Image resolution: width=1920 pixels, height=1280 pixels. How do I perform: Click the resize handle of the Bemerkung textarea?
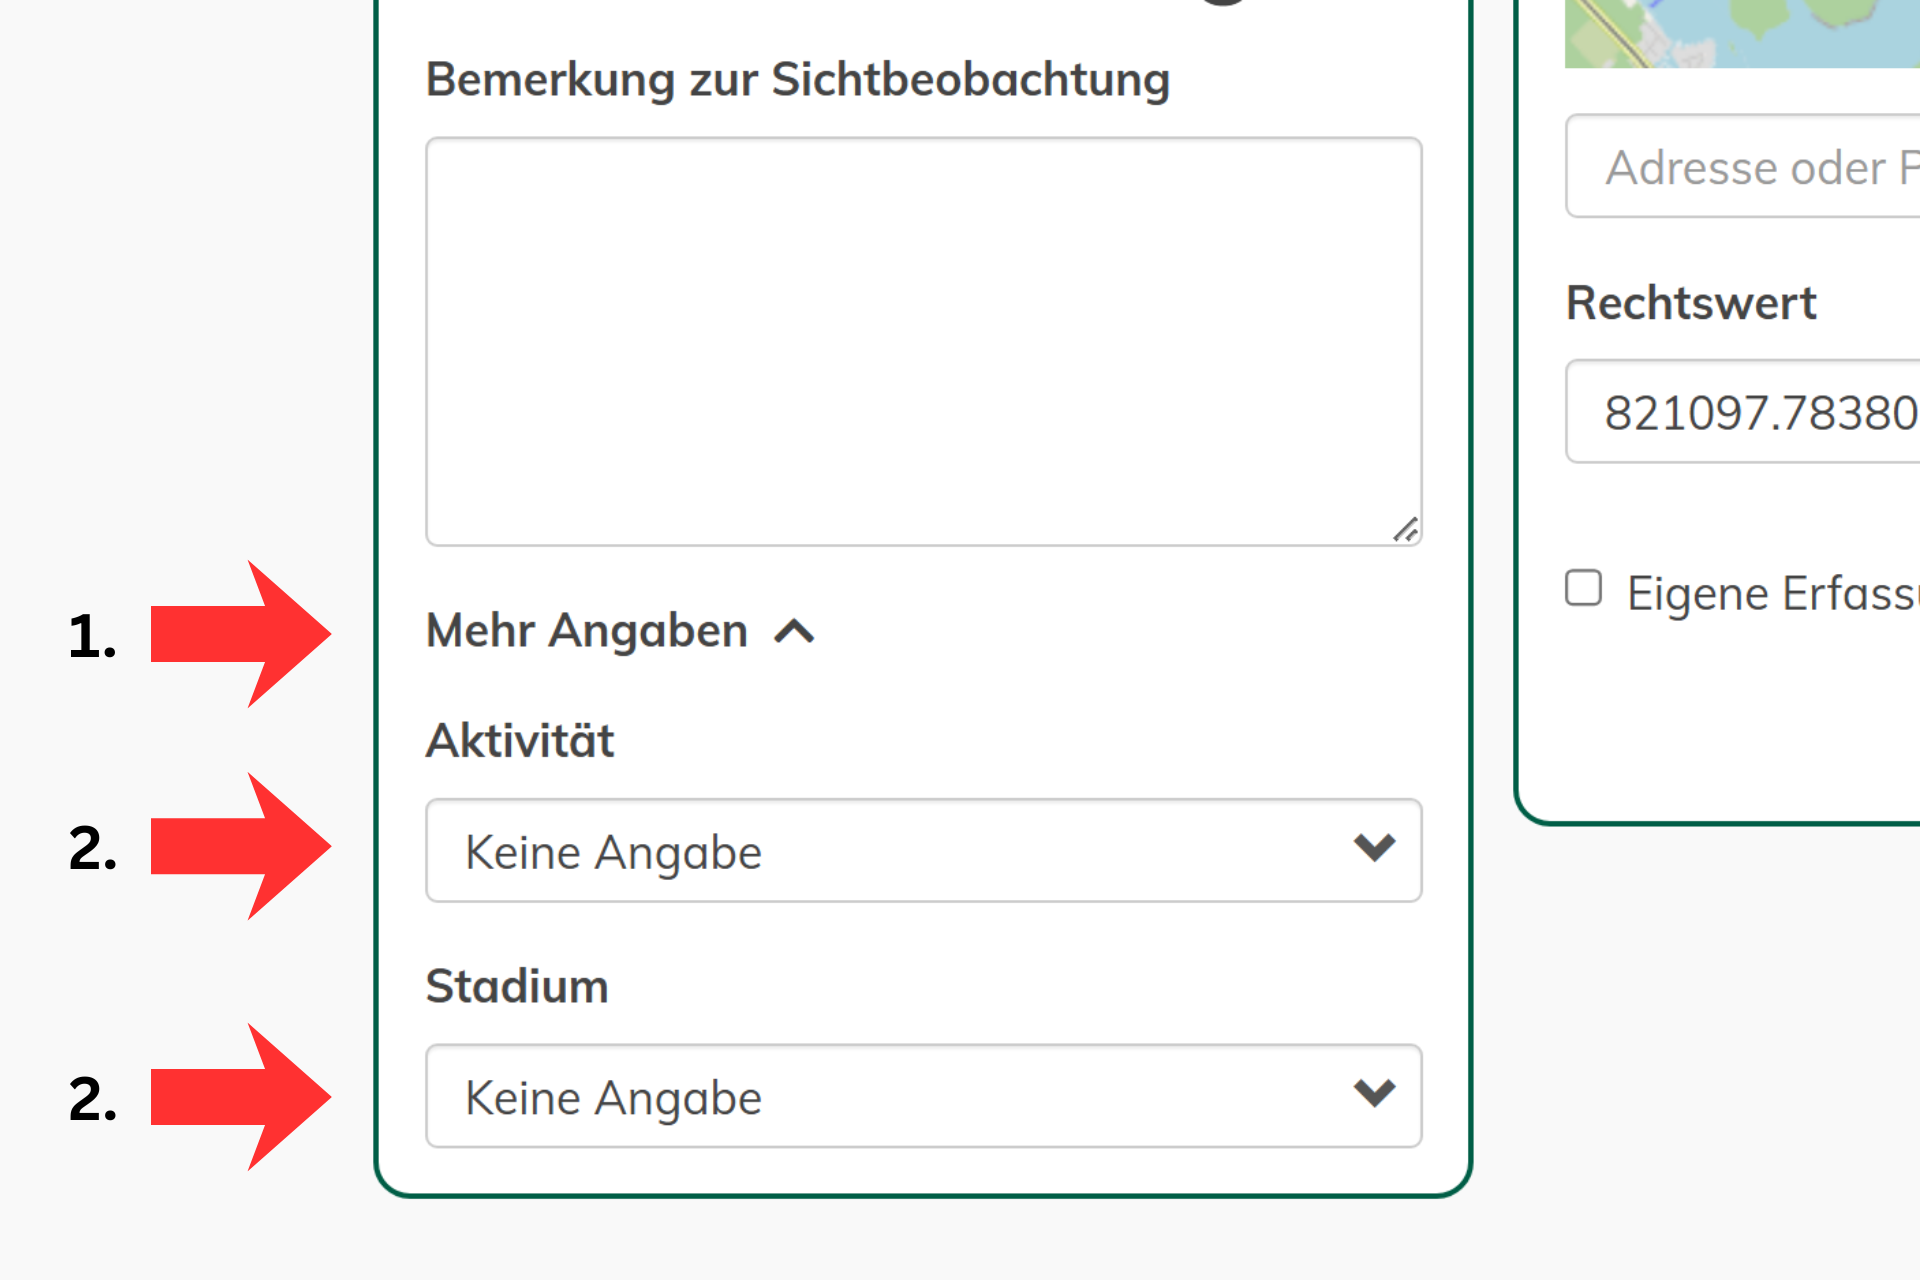(x=1406, y=530)
